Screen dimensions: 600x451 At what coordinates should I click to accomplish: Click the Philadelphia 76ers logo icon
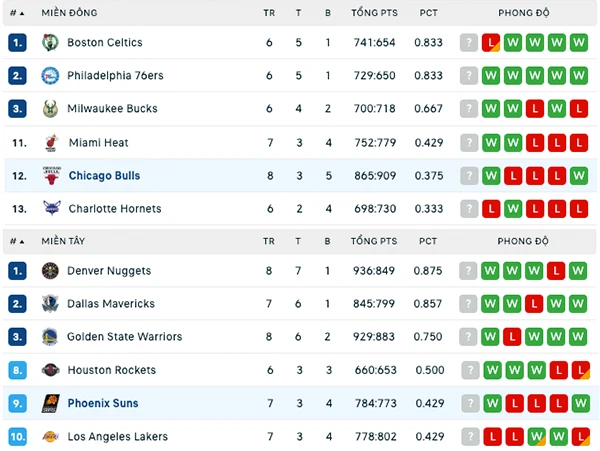pyautogui.click(x=50, y=76)
